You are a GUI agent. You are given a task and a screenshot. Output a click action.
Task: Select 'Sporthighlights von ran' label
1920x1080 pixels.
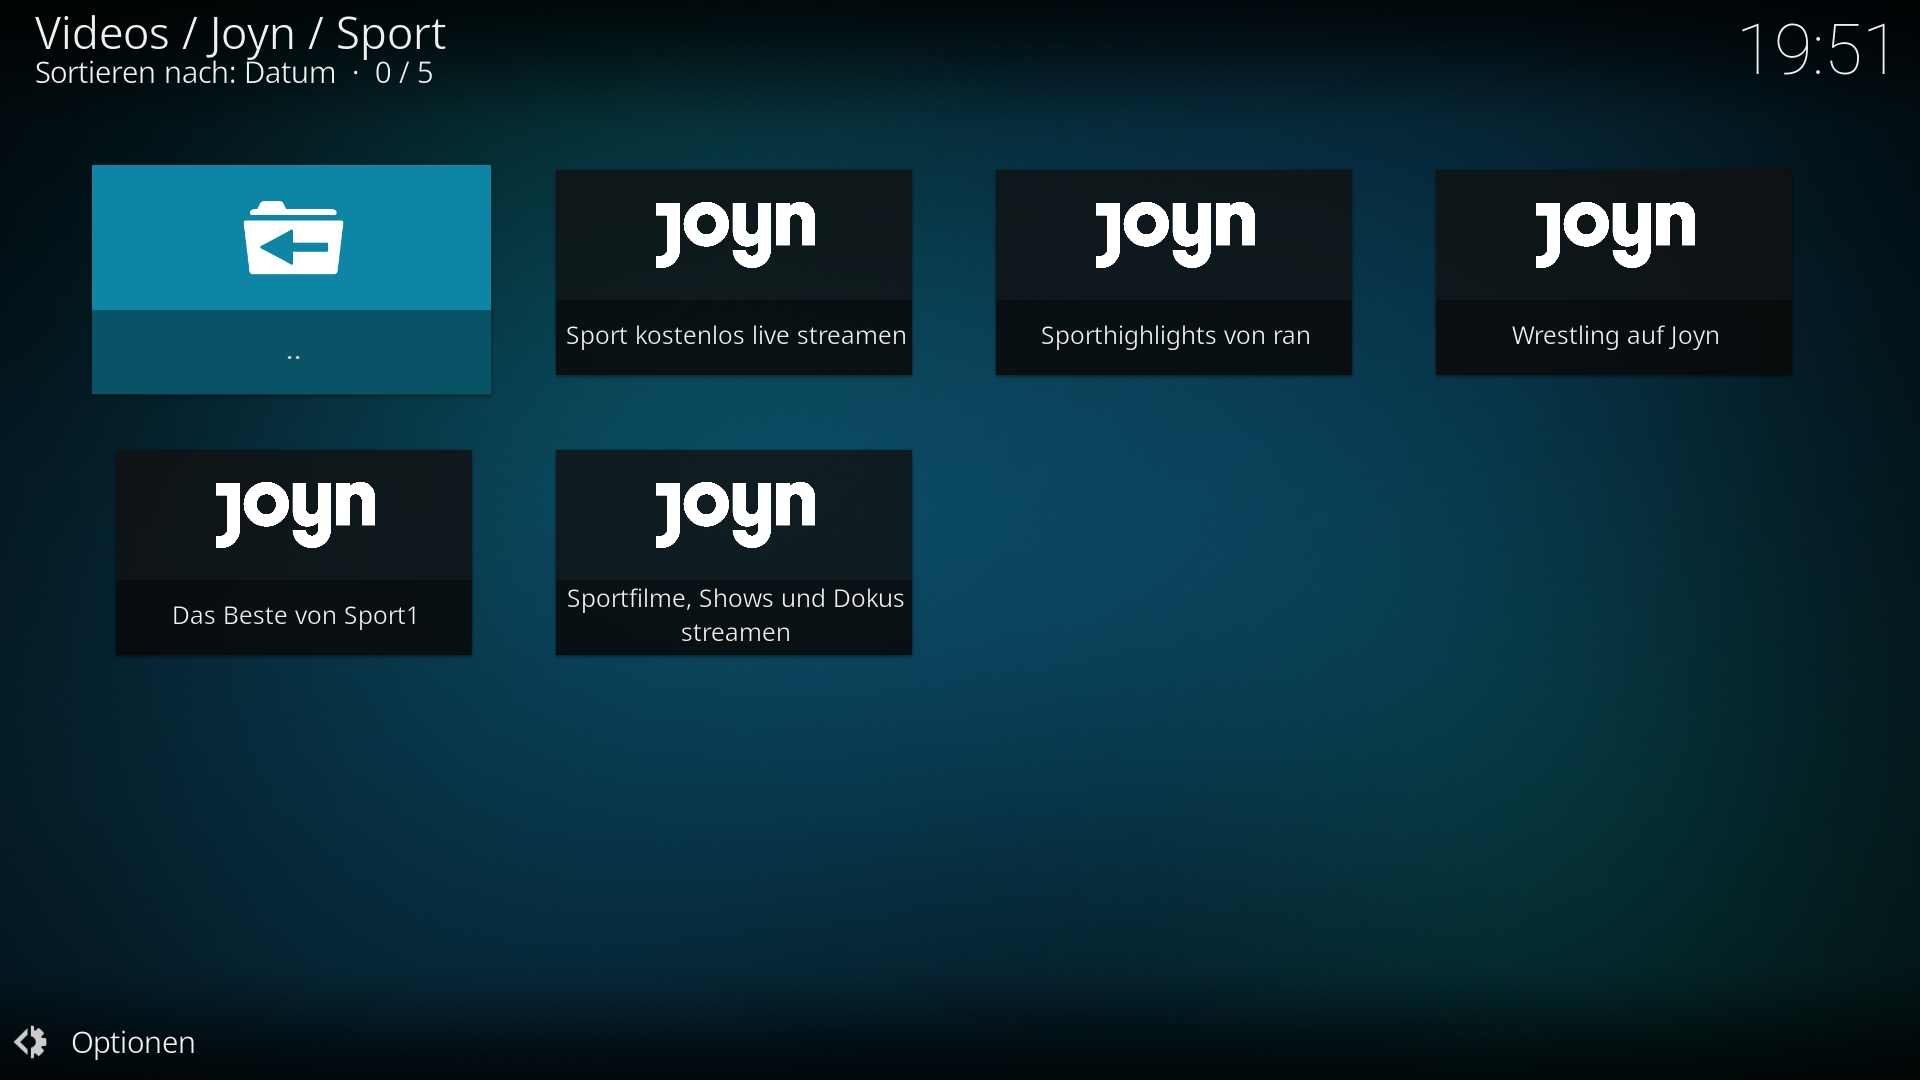pos(1175,336)
